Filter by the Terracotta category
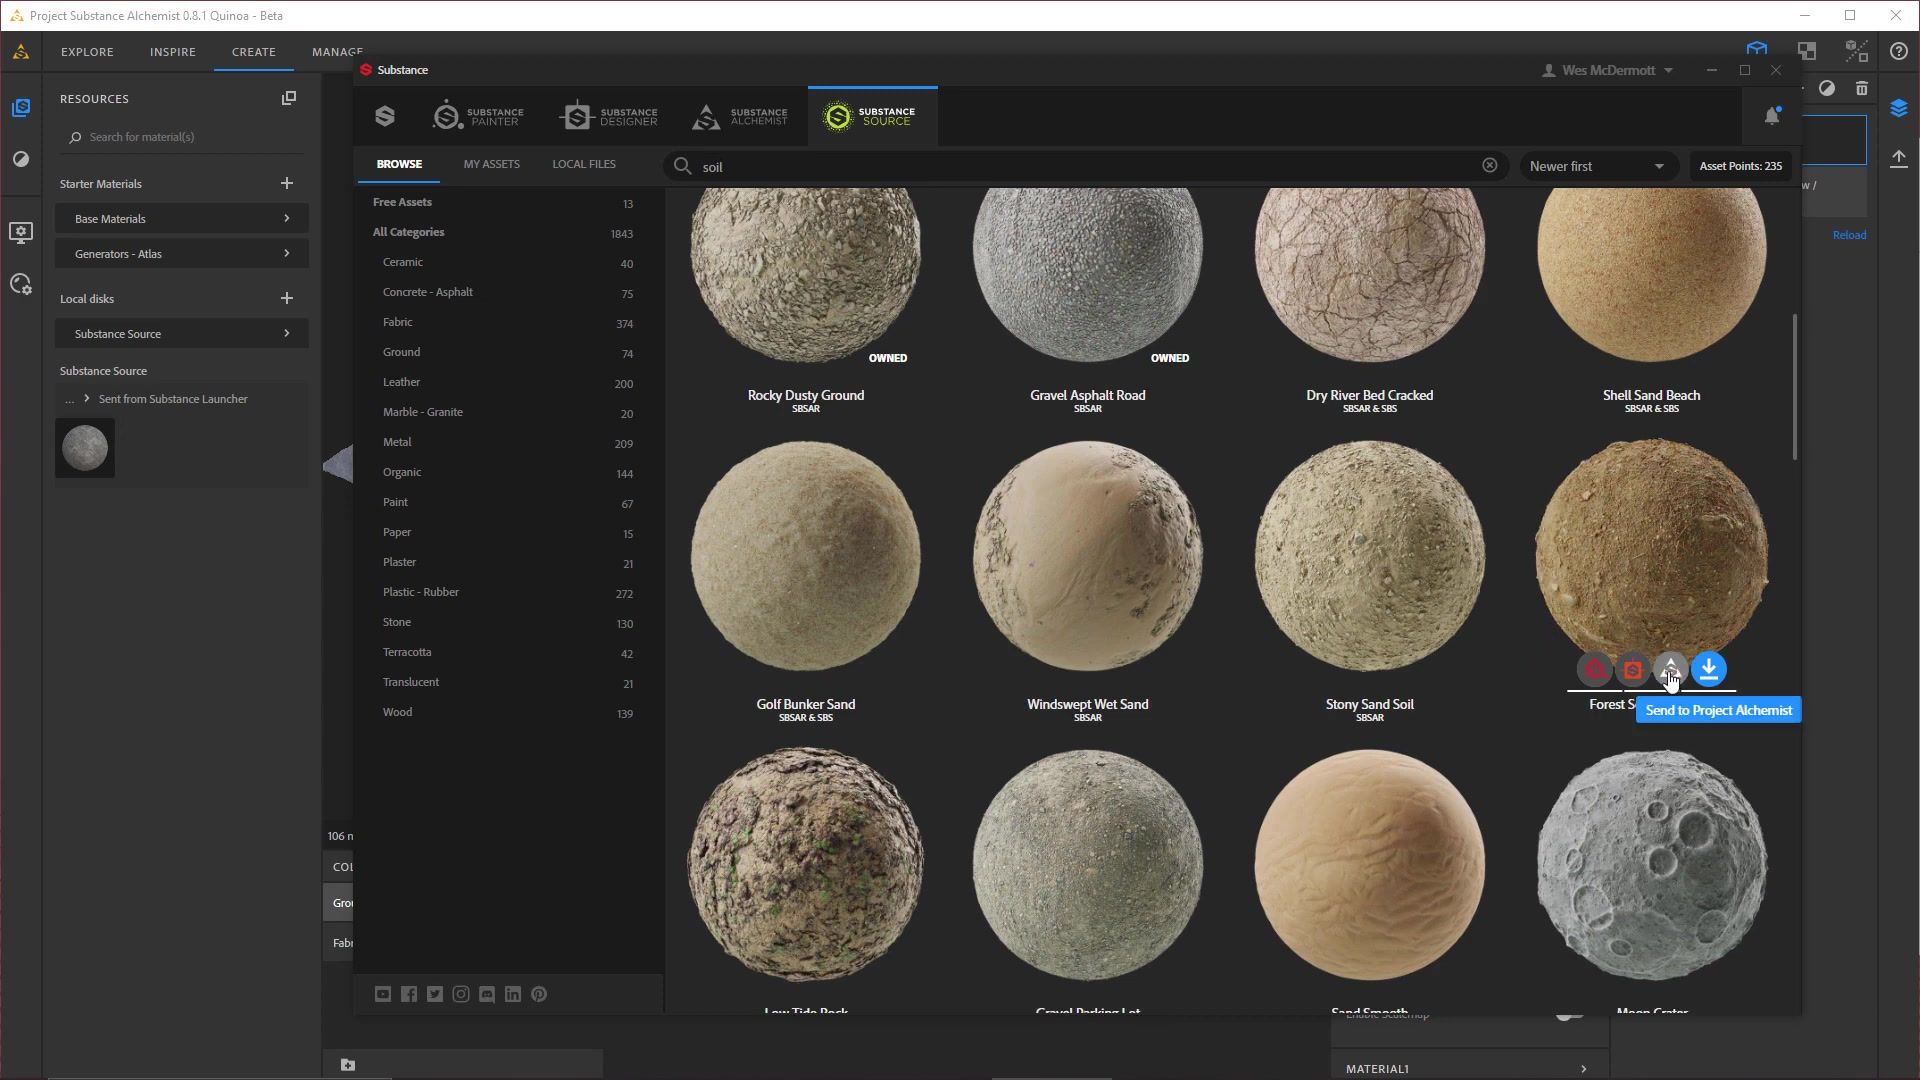 click(x=407, y=652)
